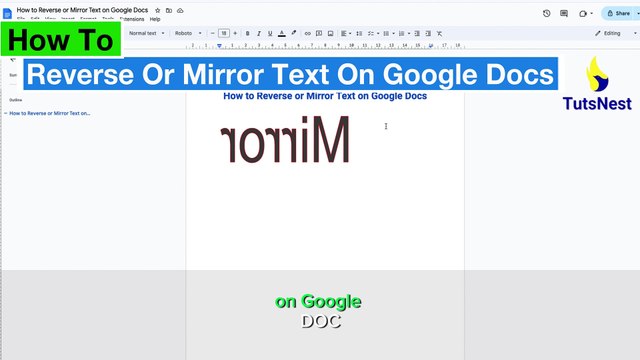Click the move-to-folder icon beside the title
This screenshot has height=360, width=640.
(169, 11)
